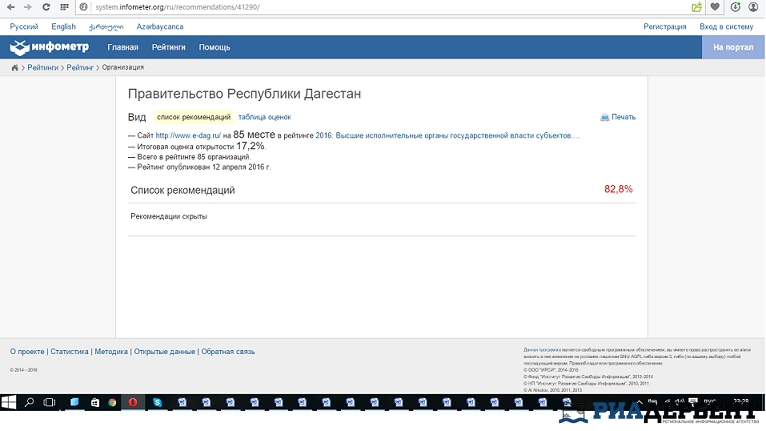This screenshot has width=766, height=431.
Task: Open the Вход в систему link
Action: pos(726,27)
